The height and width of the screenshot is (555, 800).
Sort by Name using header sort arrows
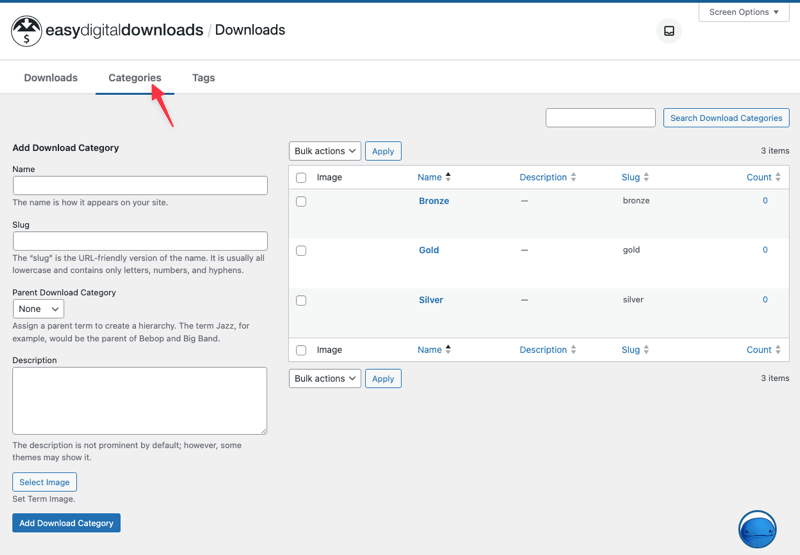coord(448,177)
